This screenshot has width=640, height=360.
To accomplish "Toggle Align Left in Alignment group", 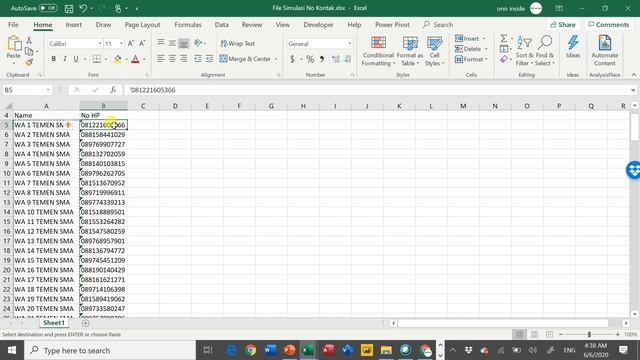I will pyautogui.click(x=161, y=59).
